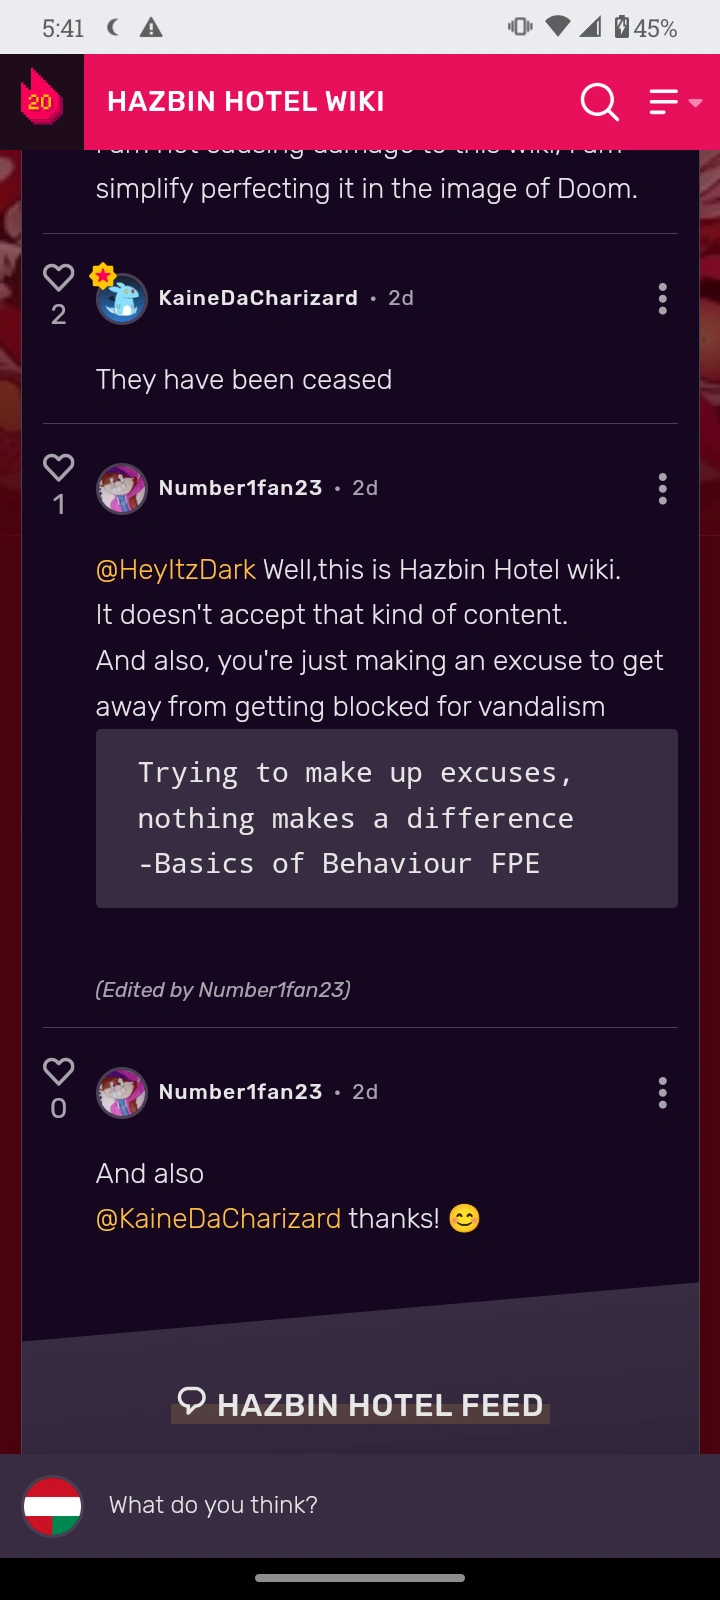Like Number1fan23's "And also" reply

click(x=58, y=1072)
